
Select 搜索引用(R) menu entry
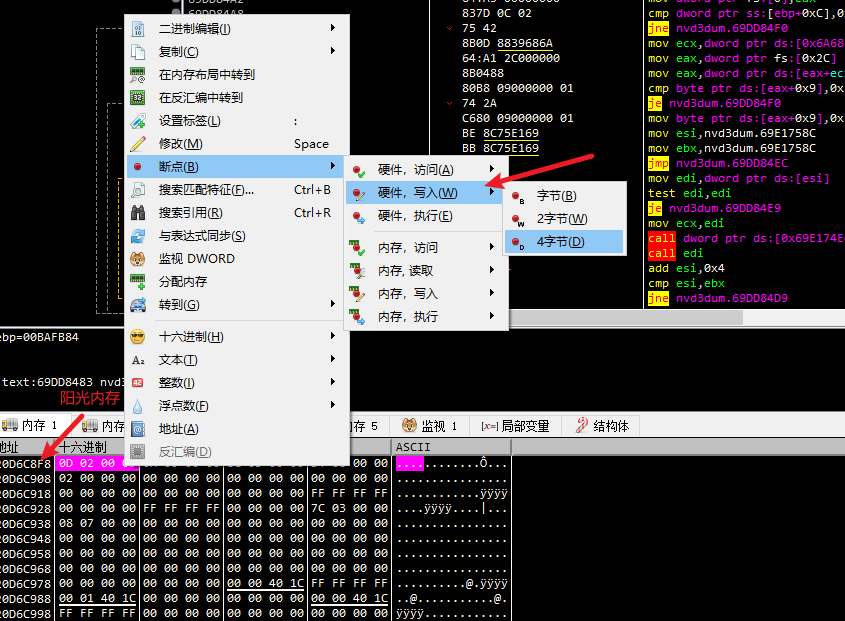pos(237,213)
